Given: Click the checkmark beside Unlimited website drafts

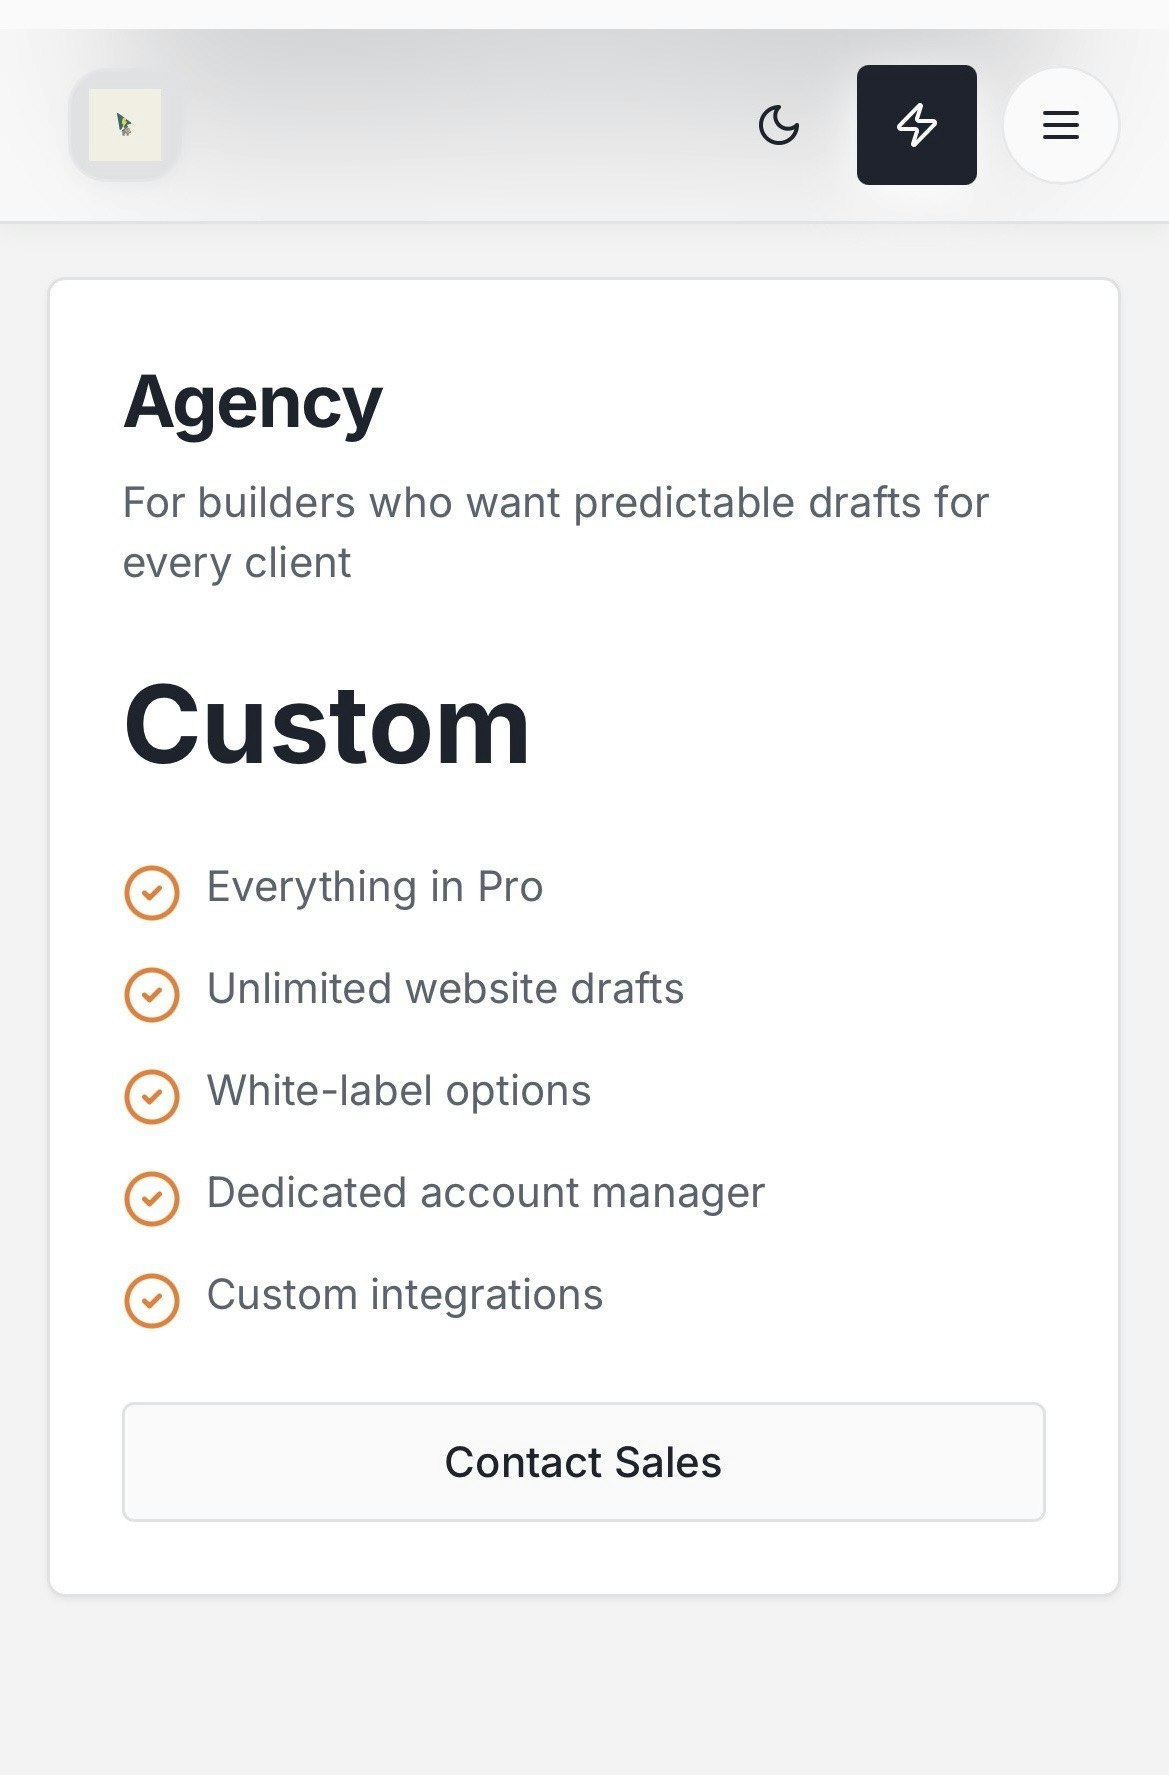Looking at the screenshot, I should point(152,993).
